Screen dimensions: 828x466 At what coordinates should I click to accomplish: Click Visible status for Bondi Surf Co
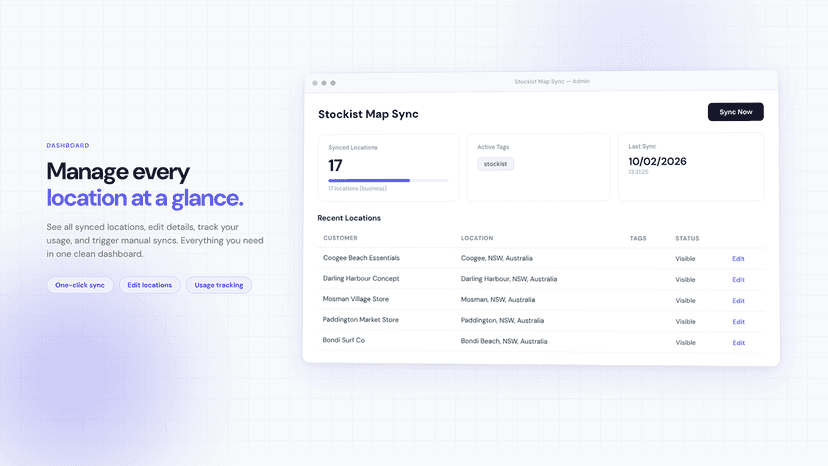(x=685, y=343)
